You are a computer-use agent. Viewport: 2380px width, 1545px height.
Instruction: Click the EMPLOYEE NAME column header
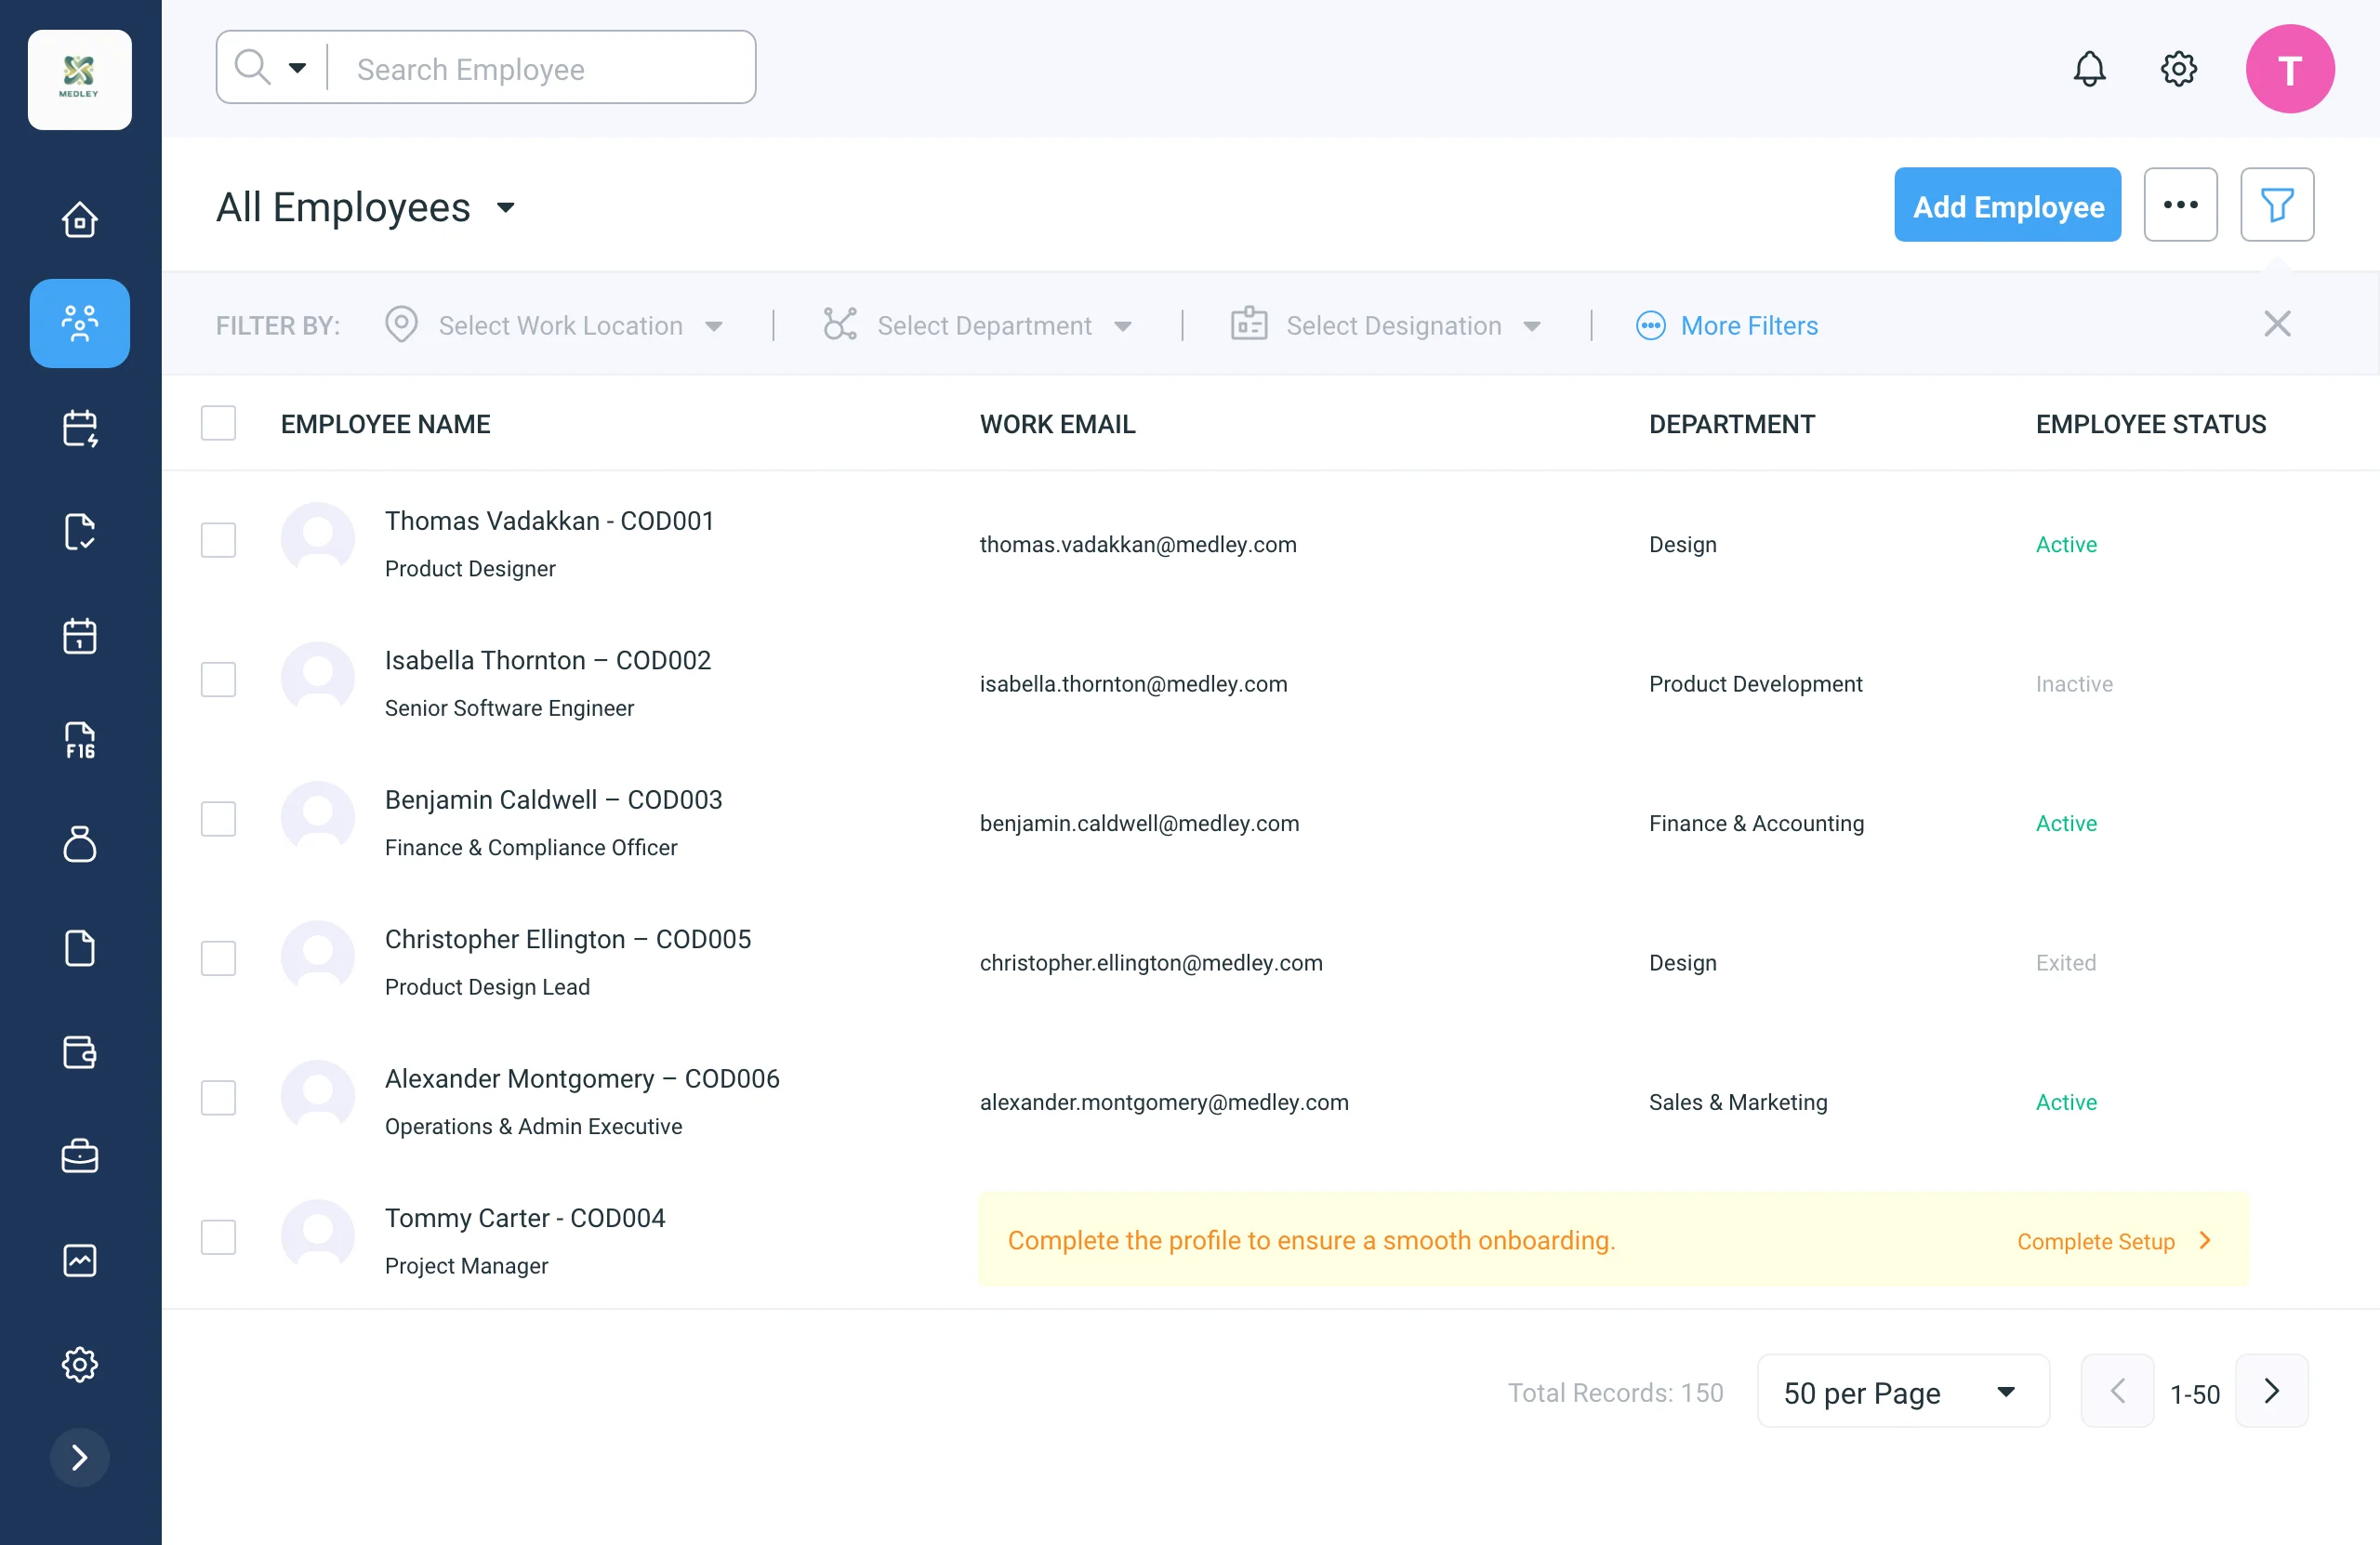(385, 424)
